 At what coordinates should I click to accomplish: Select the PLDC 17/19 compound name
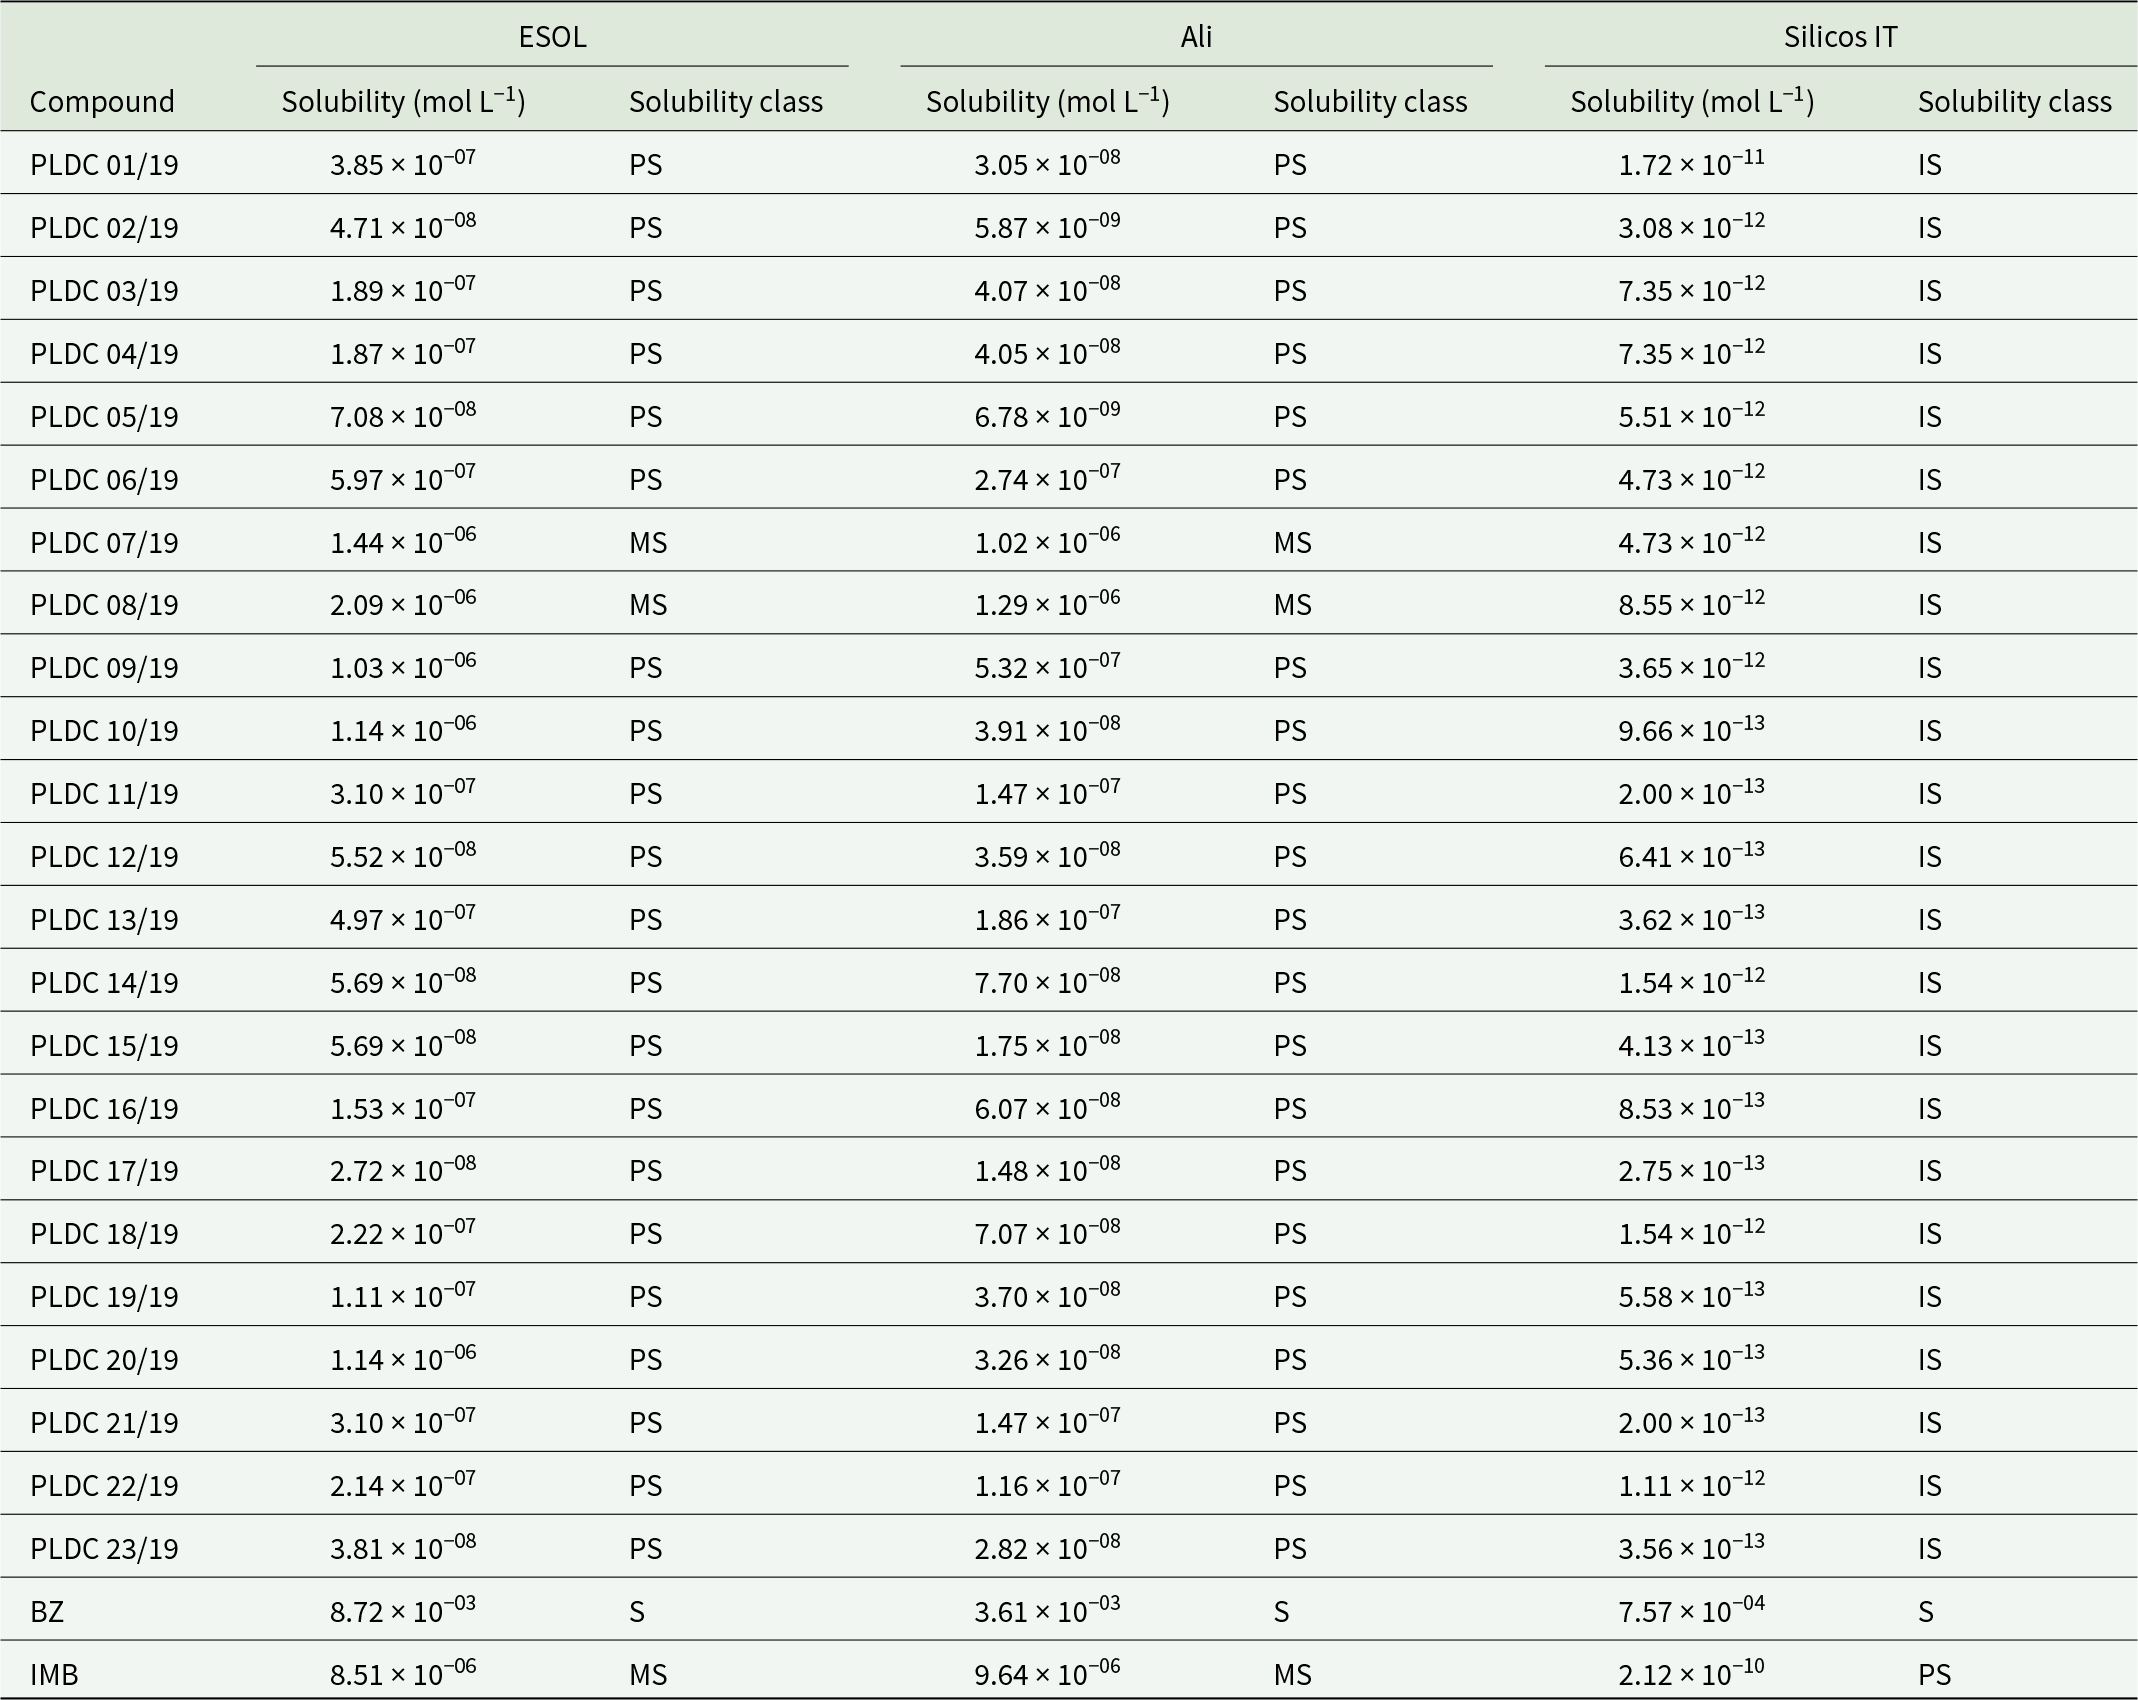point(104,1170)
